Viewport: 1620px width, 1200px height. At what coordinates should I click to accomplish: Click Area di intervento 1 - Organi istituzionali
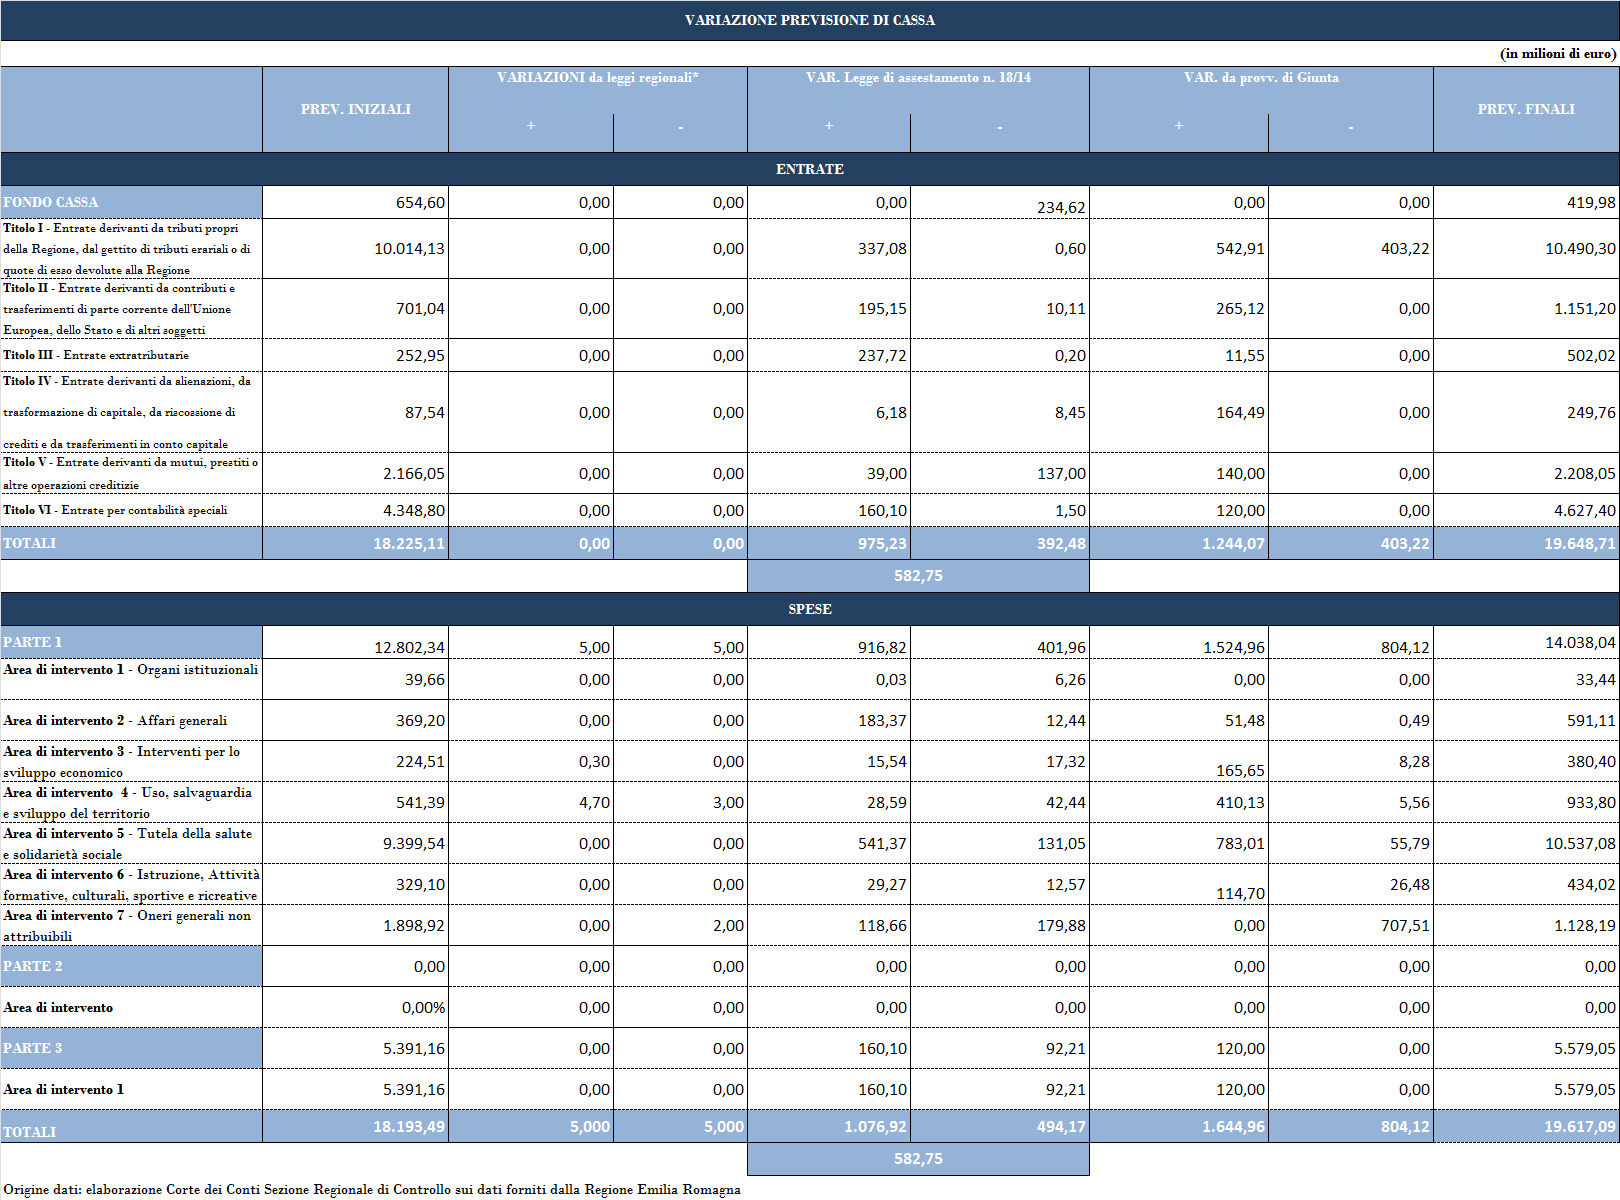pos(130,669)
